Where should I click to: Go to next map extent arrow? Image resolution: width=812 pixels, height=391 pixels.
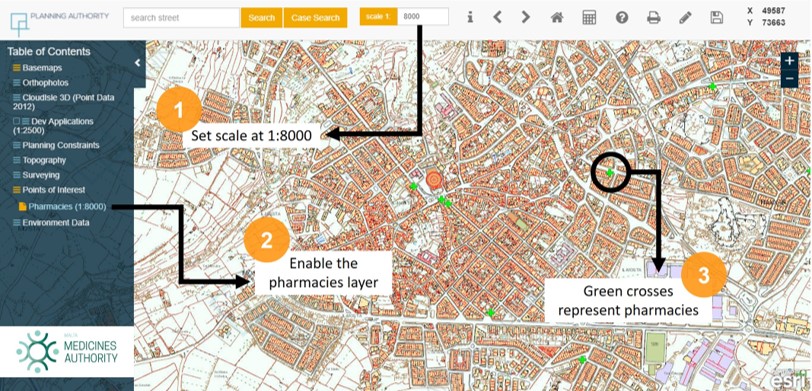point(526,17)
